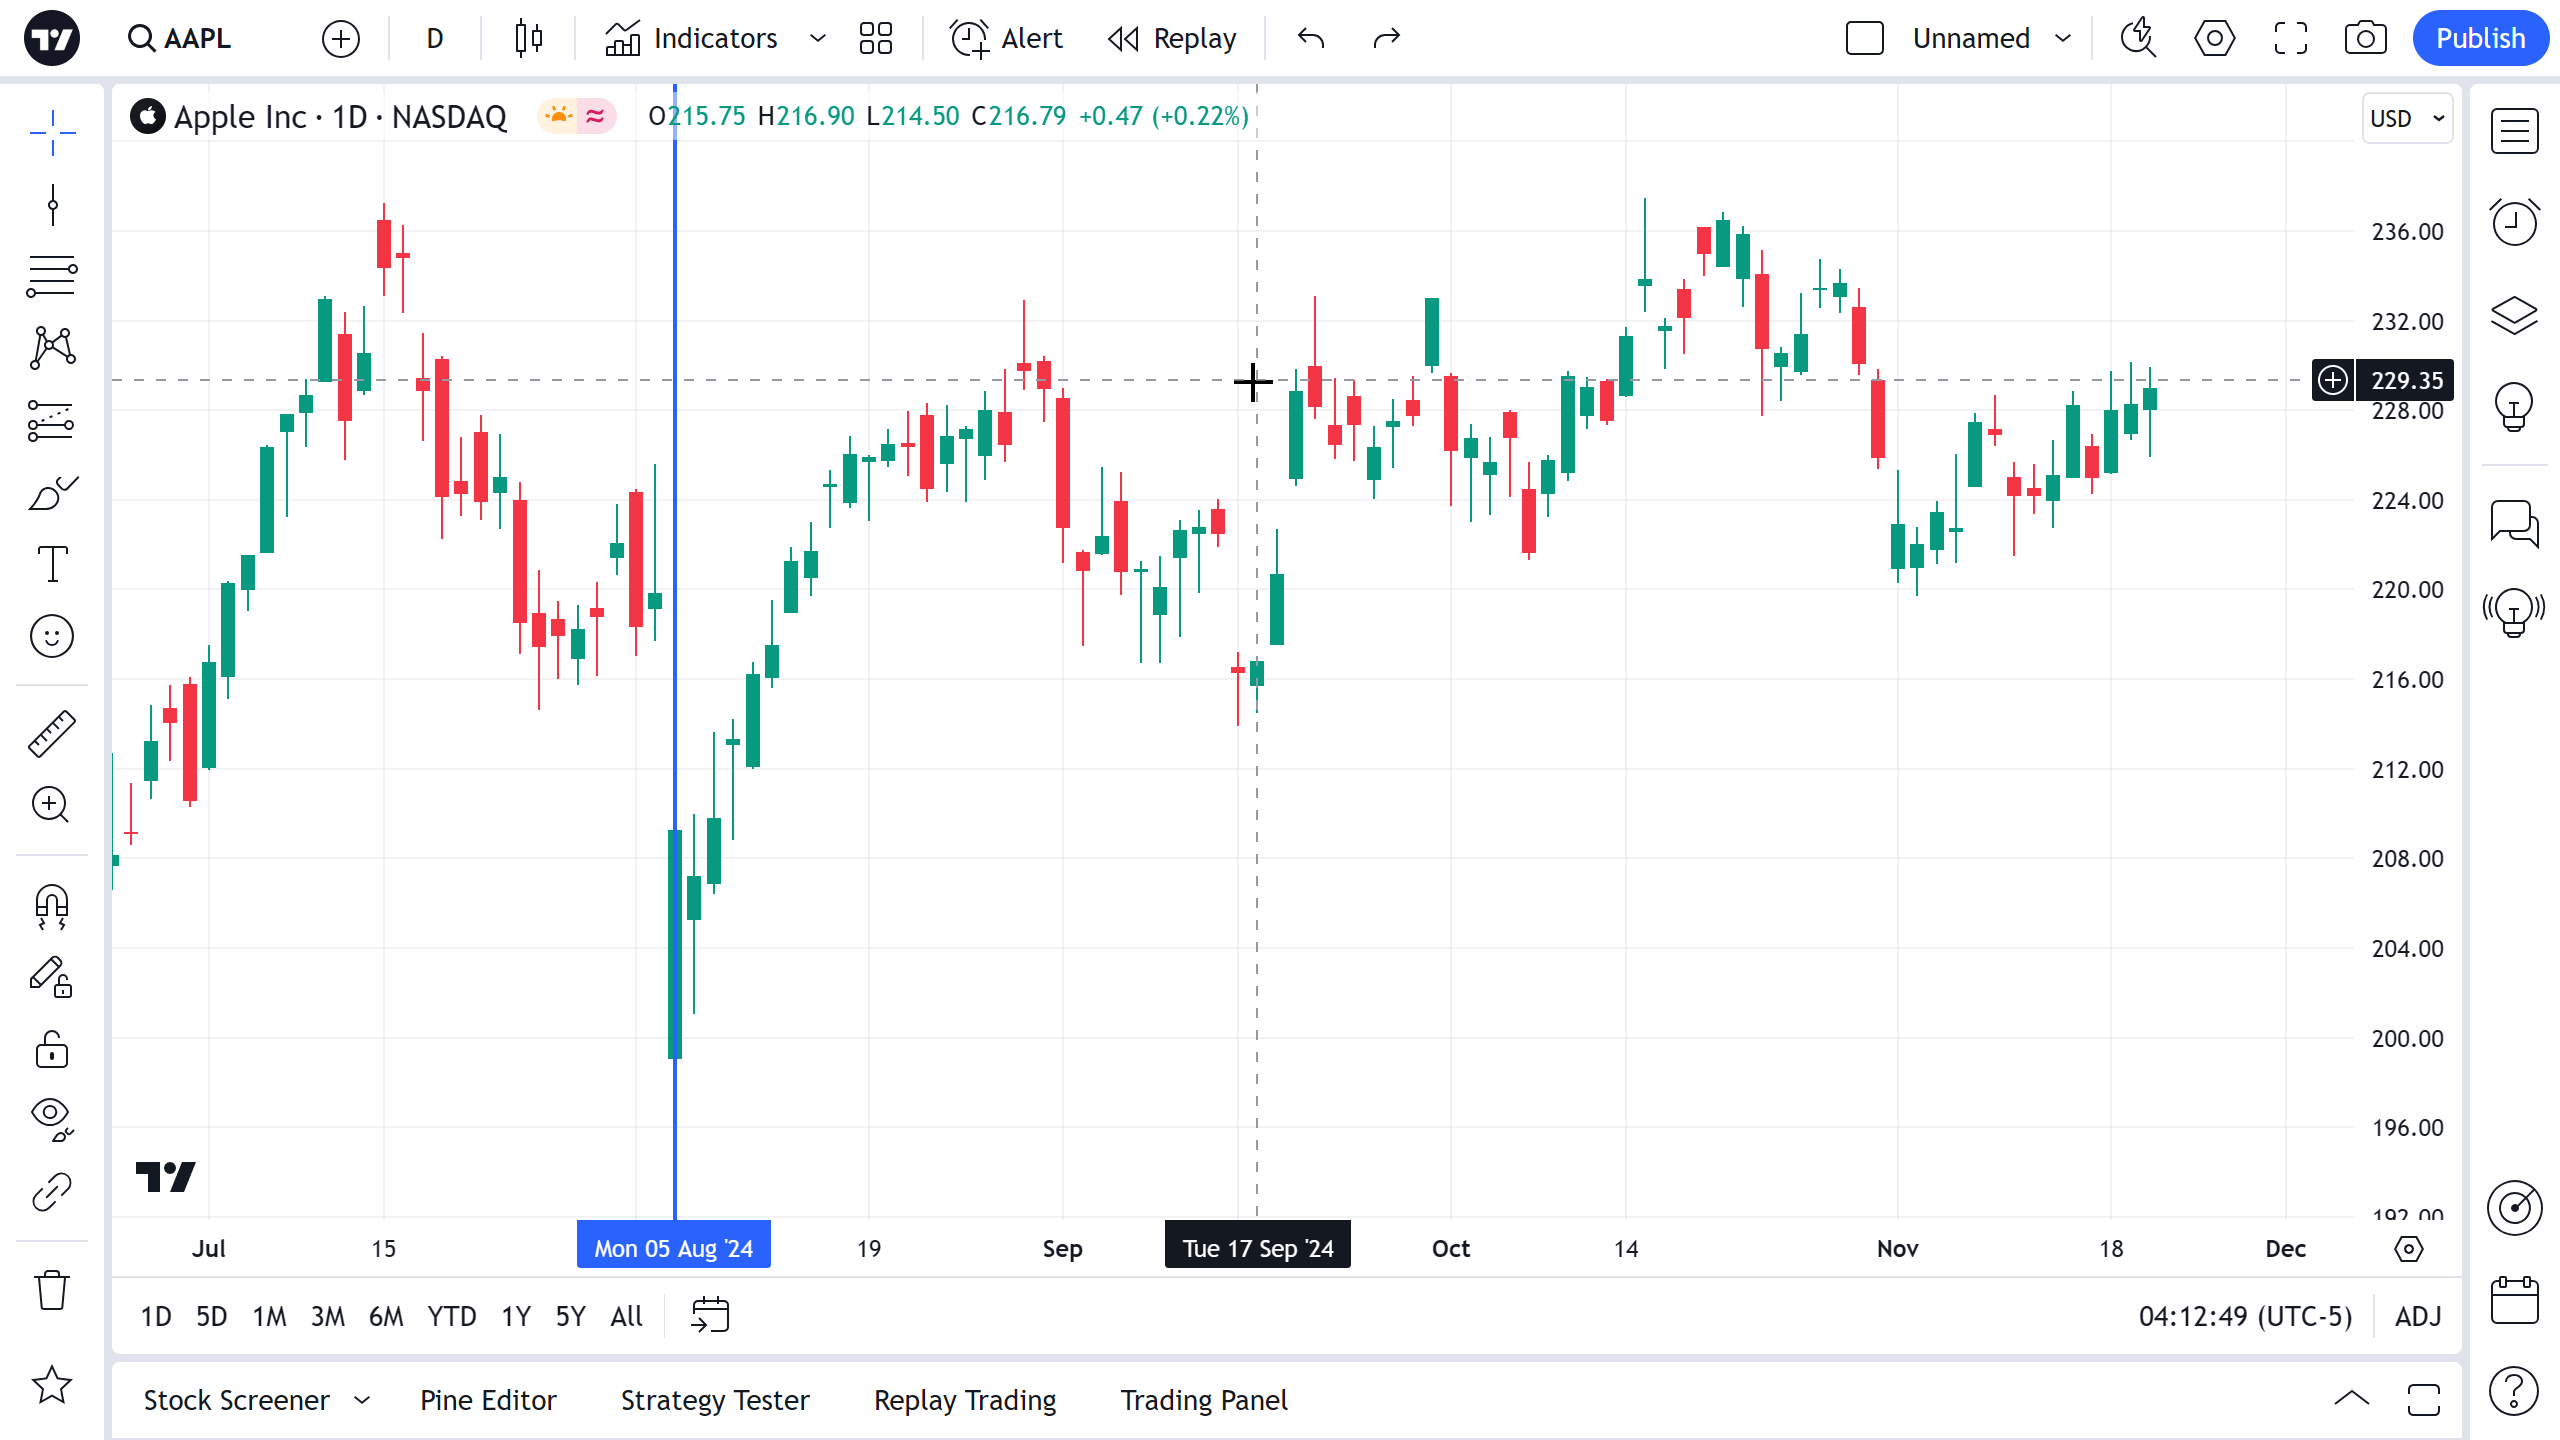
Task: Select the Brush drawing tool
Action: coord(52,493)
